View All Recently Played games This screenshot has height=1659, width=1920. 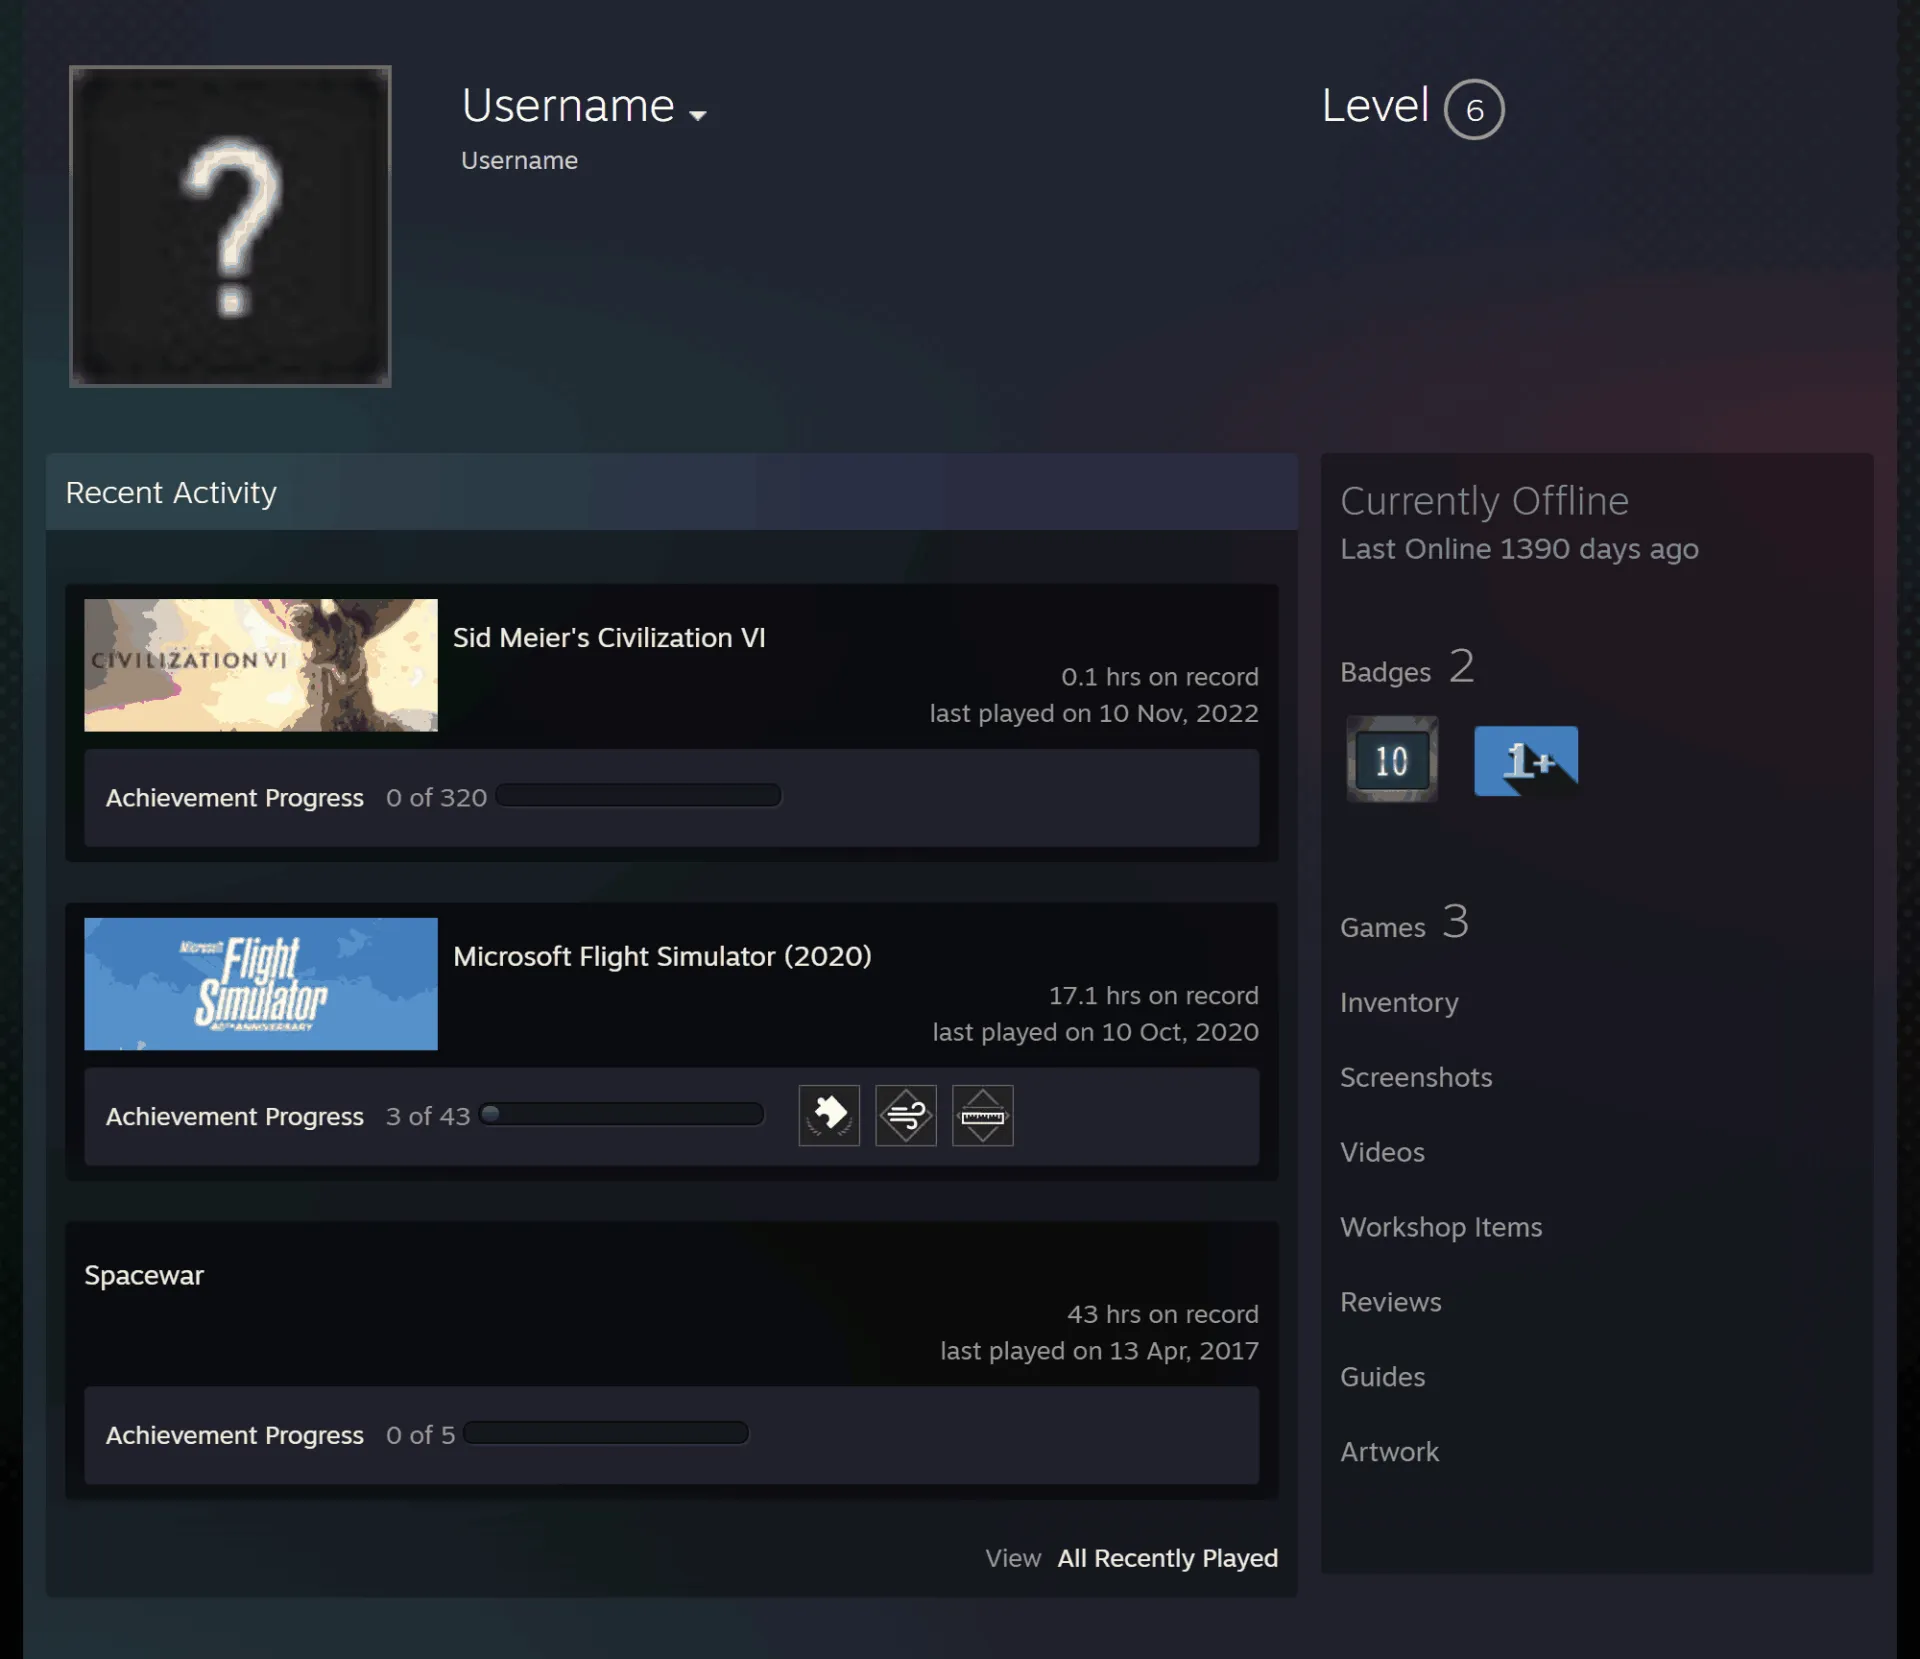coord(1168,1558)
